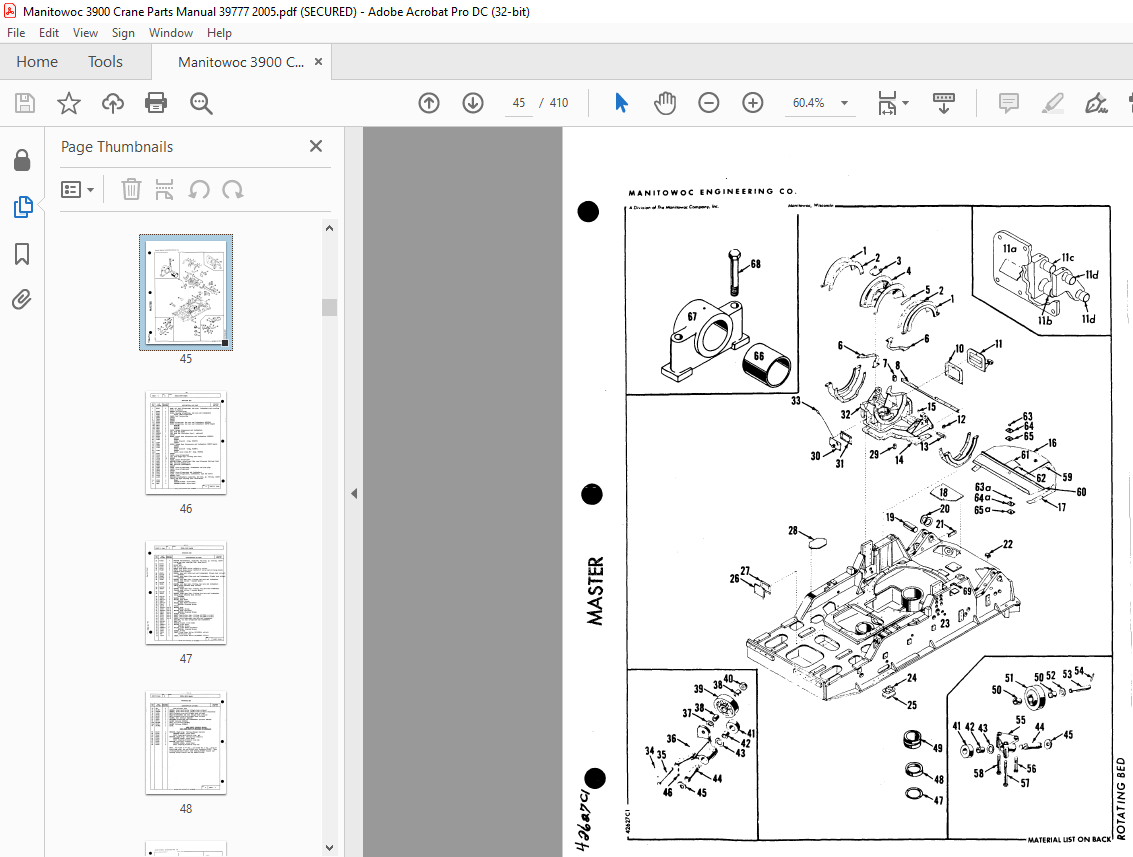The image size is (1133, 857).
Task: Open the find text magnifier
Action: [x=201, y=103]
